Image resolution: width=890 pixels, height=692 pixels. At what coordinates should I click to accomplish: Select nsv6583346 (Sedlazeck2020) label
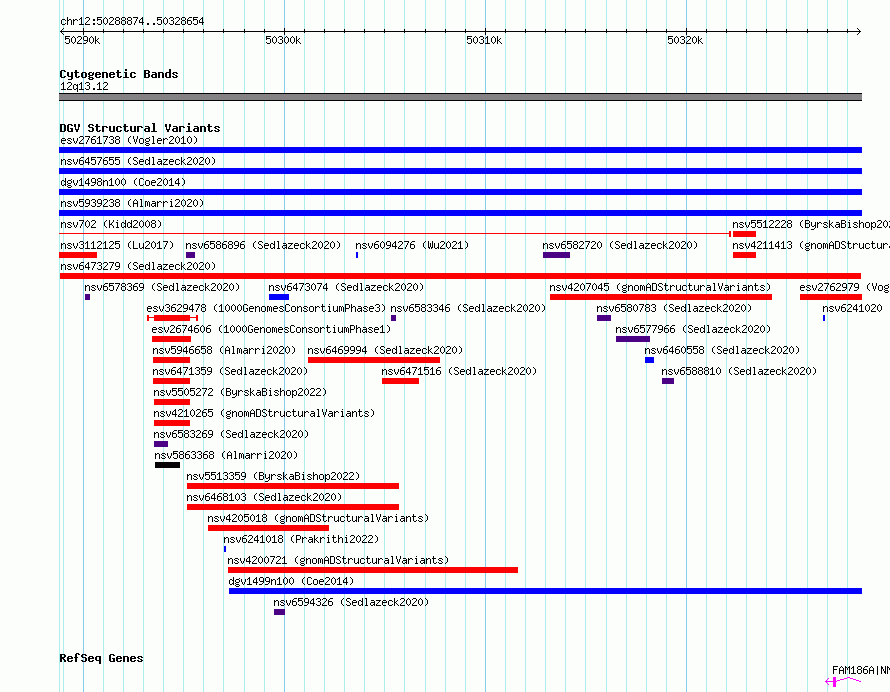point(468,308)
